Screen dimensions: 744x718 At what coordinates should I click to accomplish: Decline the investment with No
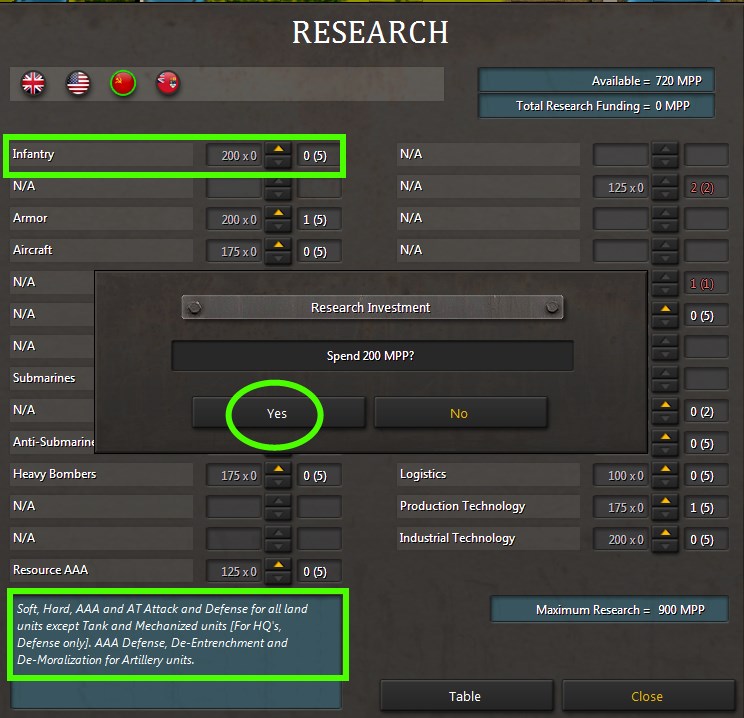[460, 413]
